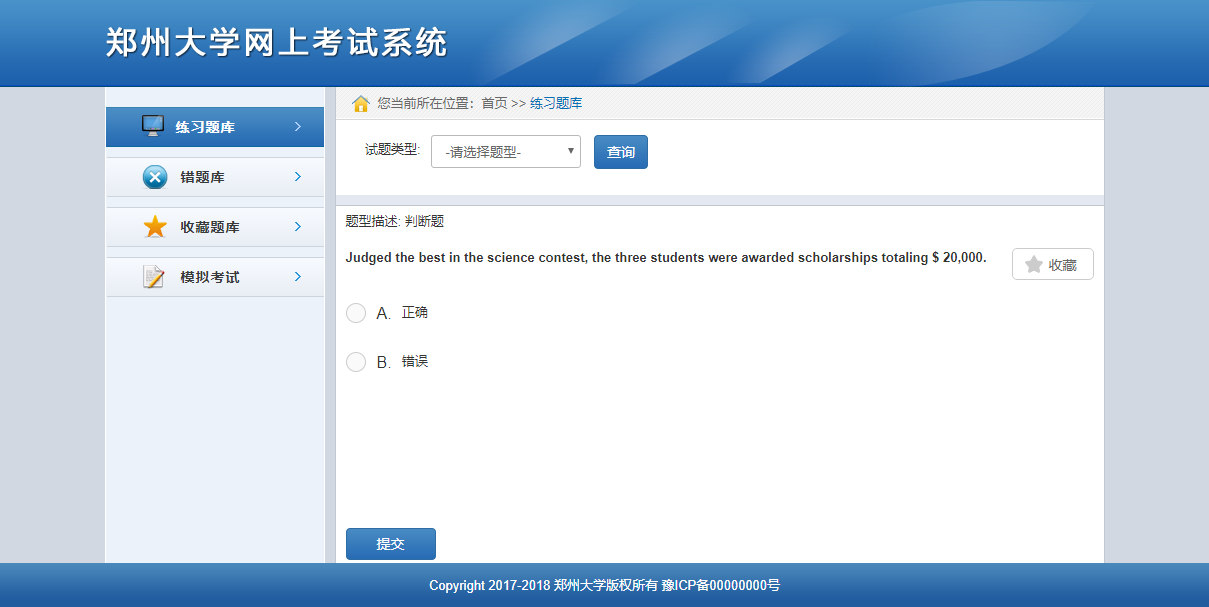Submit the answer with 提交 button

tap(390, 544)
